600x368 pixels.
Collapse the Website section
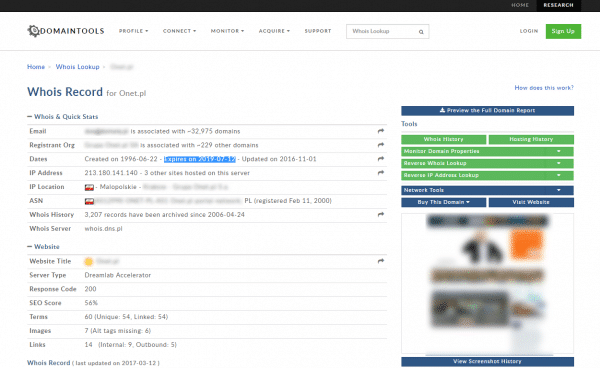[x=29, y=247]
